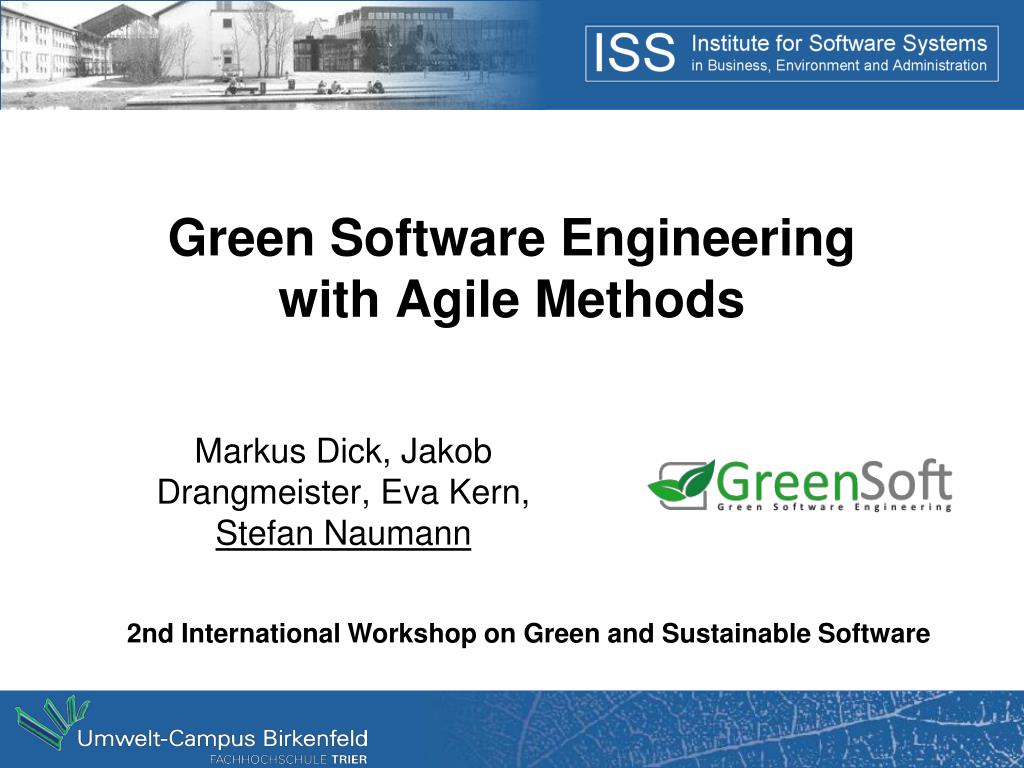Click the 'FACHHOCHSCHULE TRIER' footer text
Viewport: 1024px width, 768px height.
(288, 760)
